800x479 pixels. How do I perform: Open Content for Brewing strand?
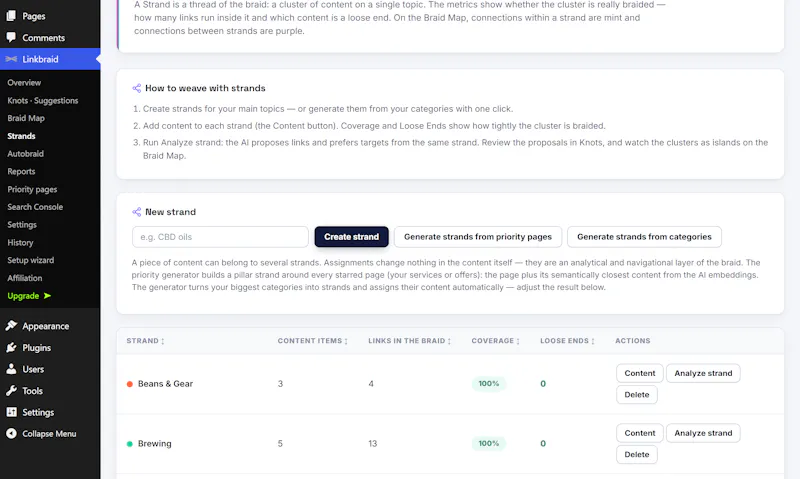(640, 433)
